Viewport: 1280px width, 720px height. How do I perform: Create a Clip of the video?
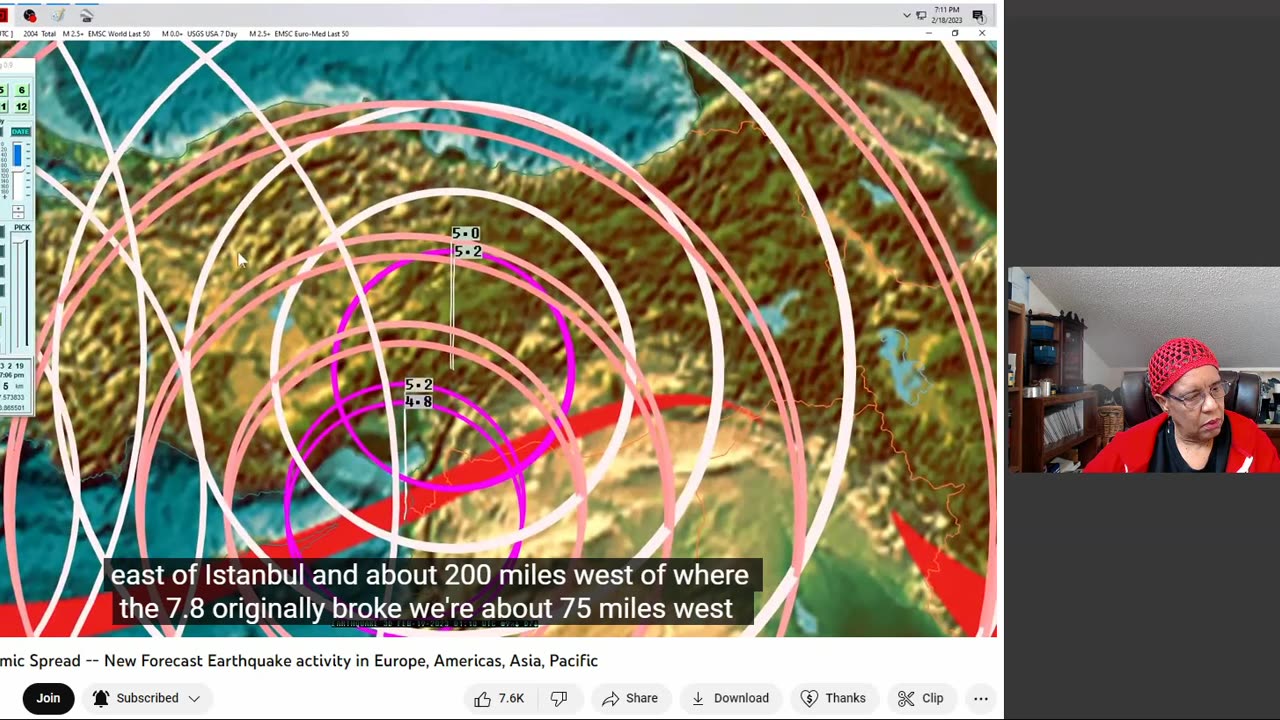pyautogui.click(x=920, y=698)
